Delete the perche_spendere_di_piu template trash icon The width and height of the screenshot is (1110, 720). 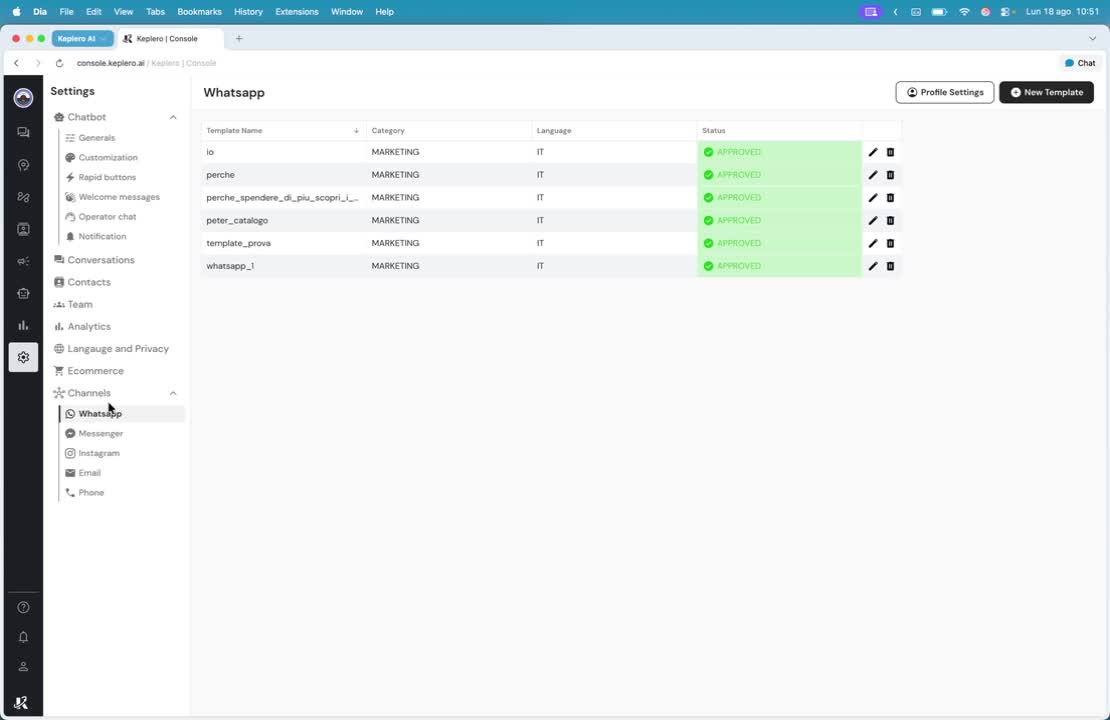pyautogui.click(x=891, y=198)
